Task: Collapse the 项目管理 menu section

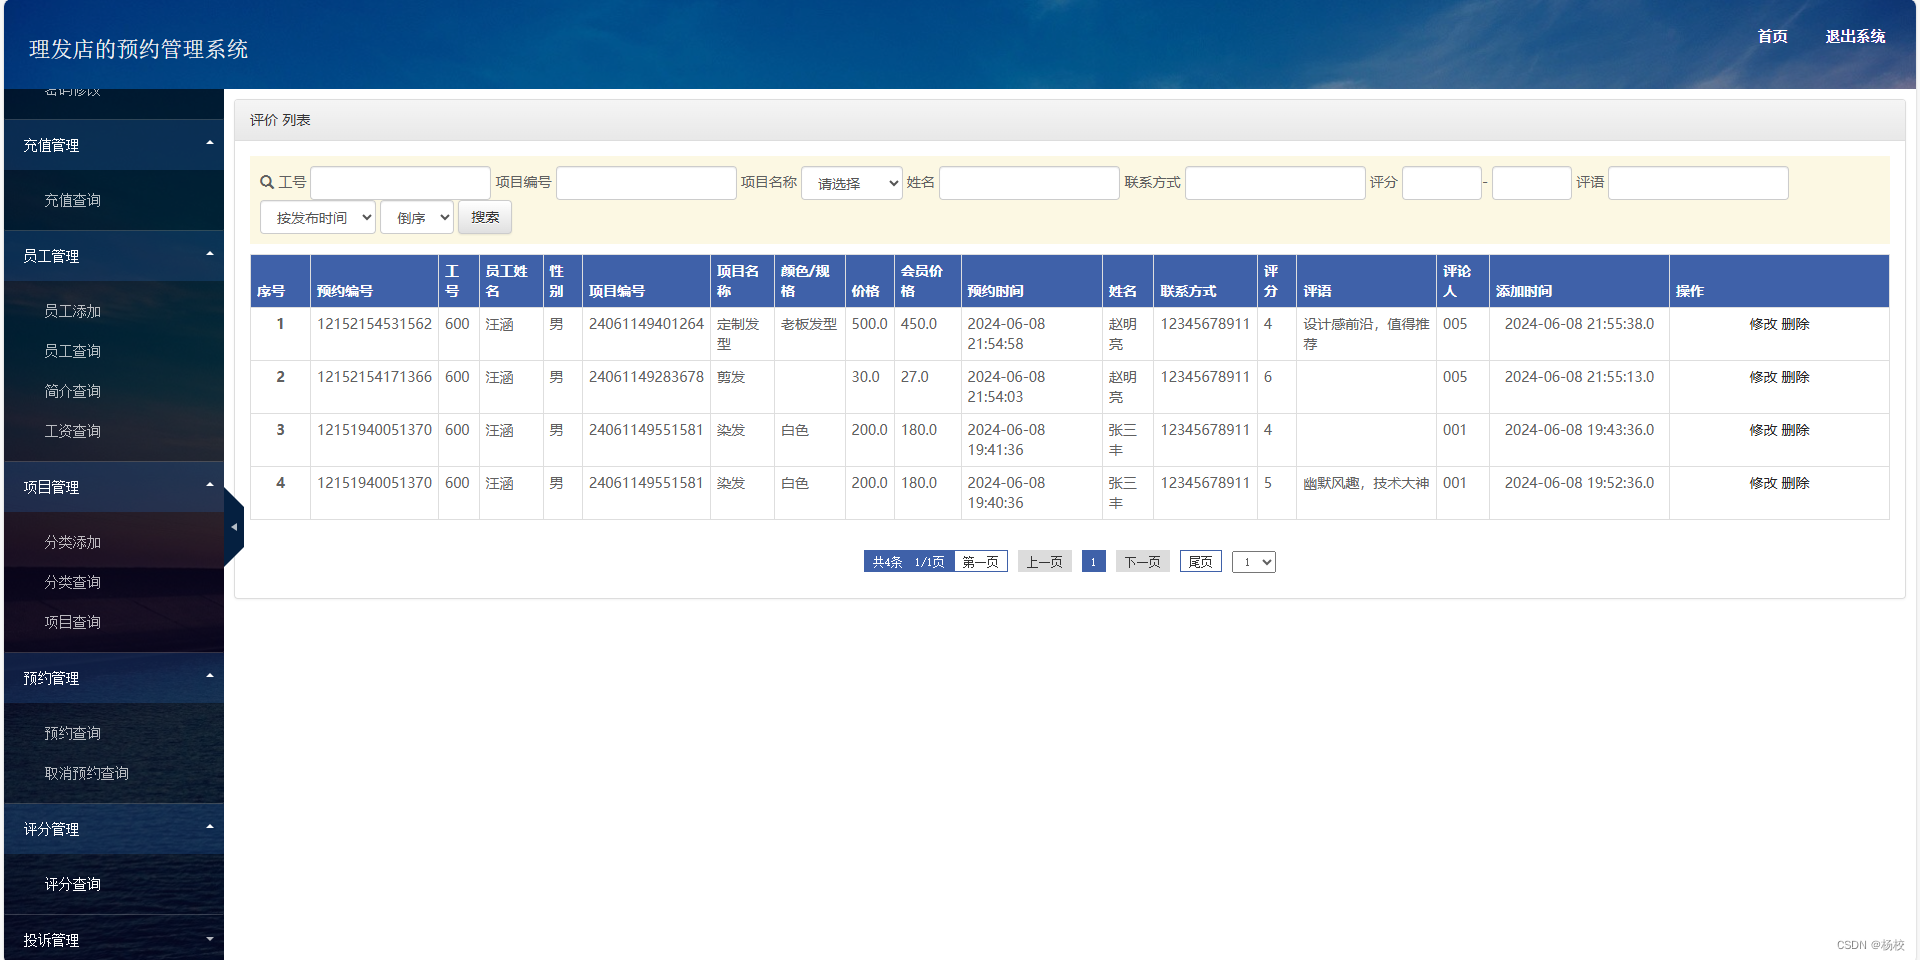Action: pos(114,487)
